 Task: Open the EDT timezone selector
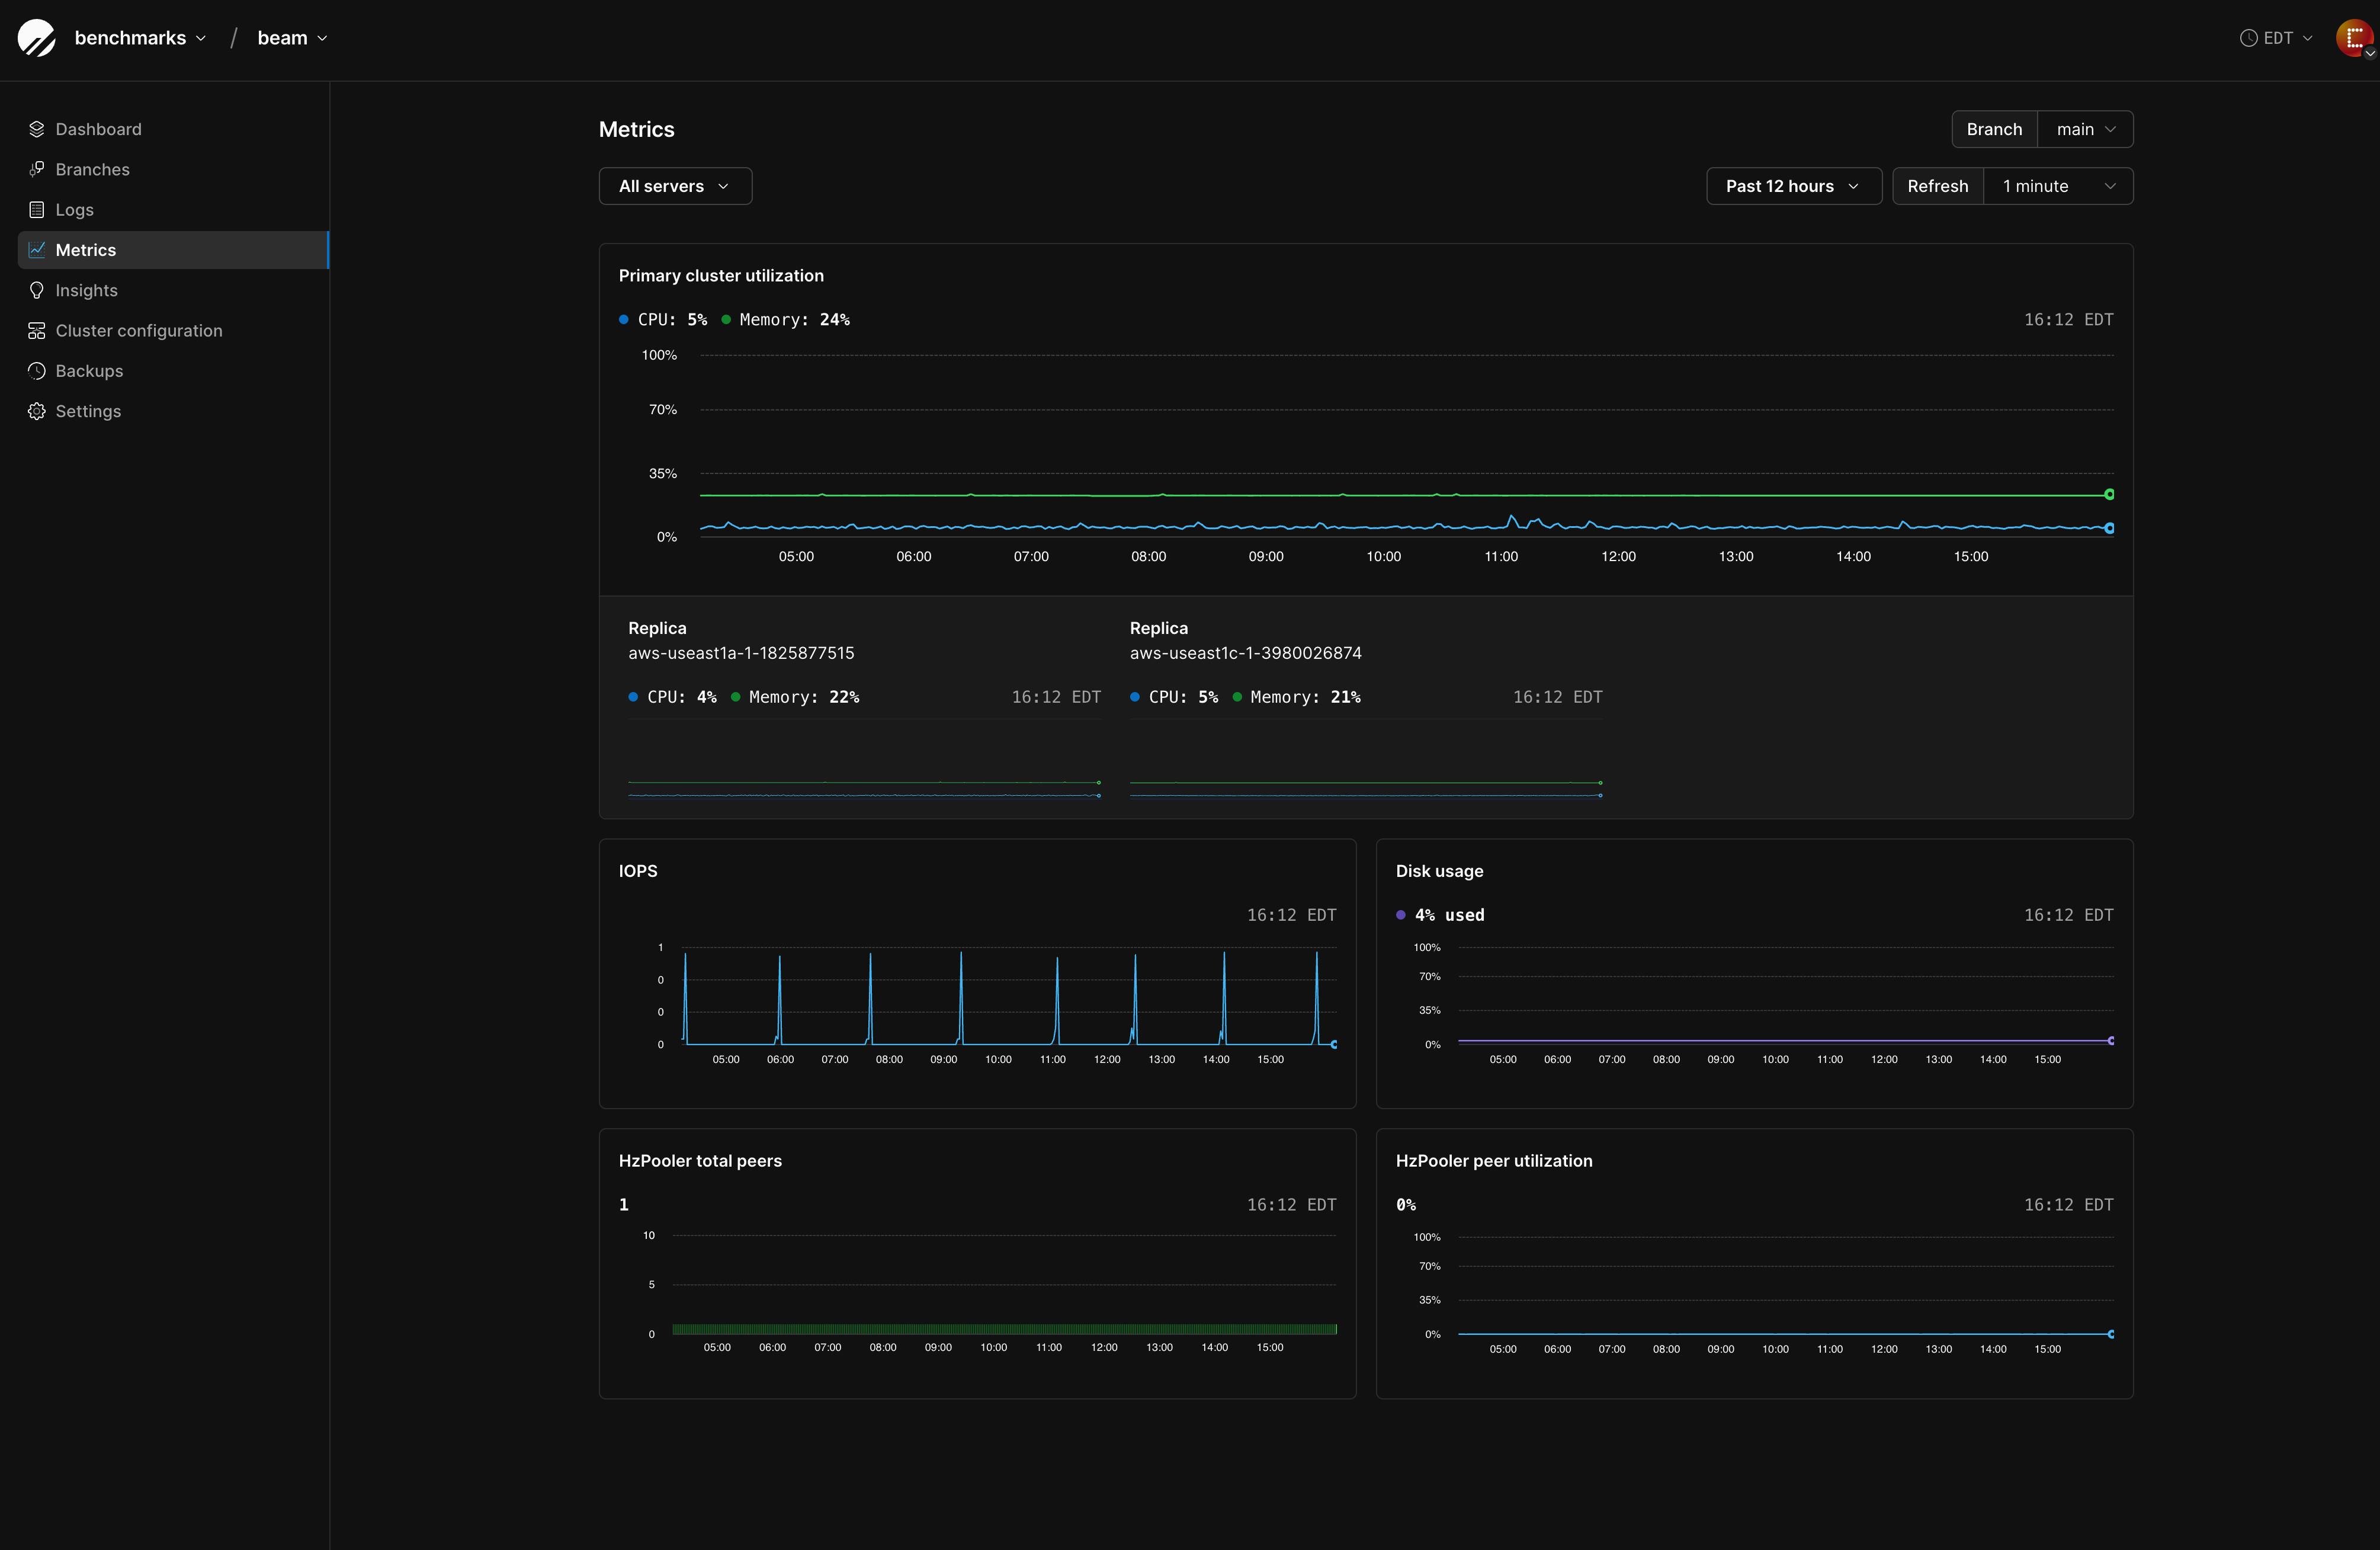(x=2276, y=38)
